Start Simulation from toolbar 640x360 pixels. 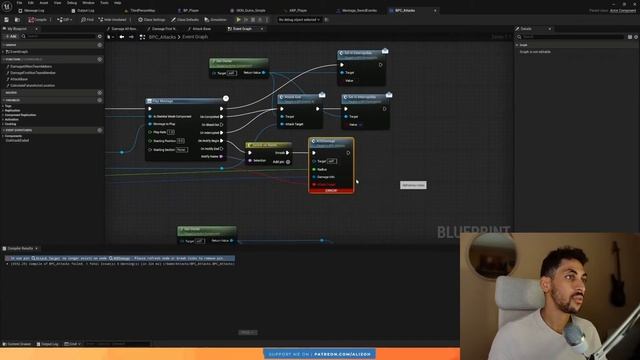tap(216, 20)
